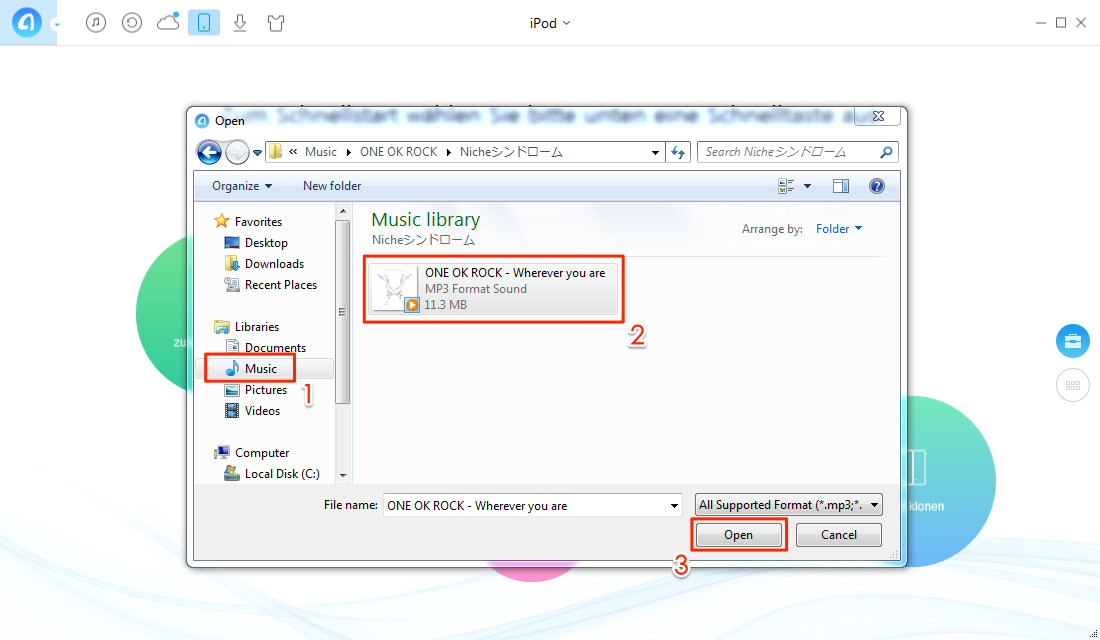Select Computer in navigation pane
Image resolution: width=1100 pixels, height=640 pixels.
click(x=251, y=453)
